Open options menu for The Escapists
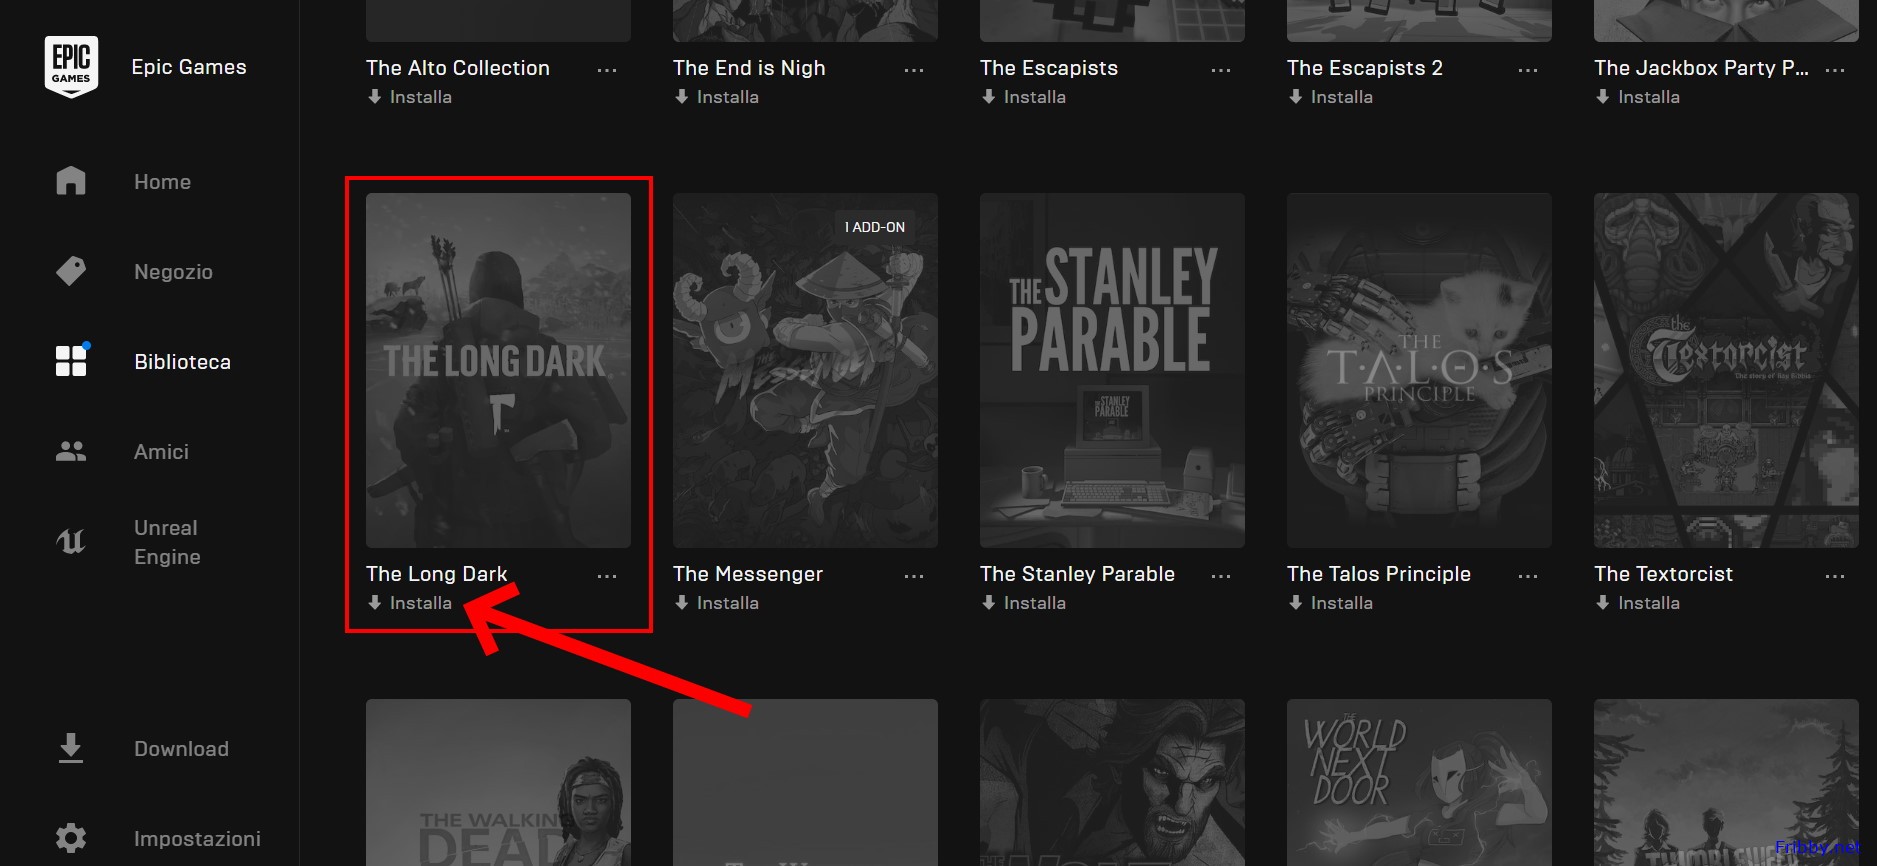This screenshot has height=866, width=1877. [1221, 70]
